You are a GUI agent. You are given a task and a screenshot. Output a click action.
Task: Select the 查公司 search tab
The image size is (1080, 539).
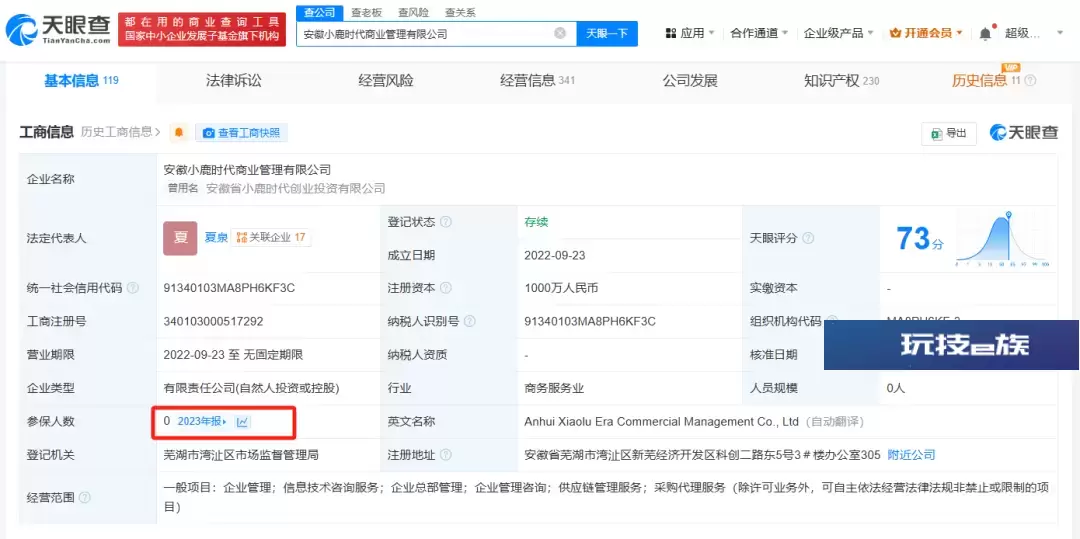coord(320,12)
